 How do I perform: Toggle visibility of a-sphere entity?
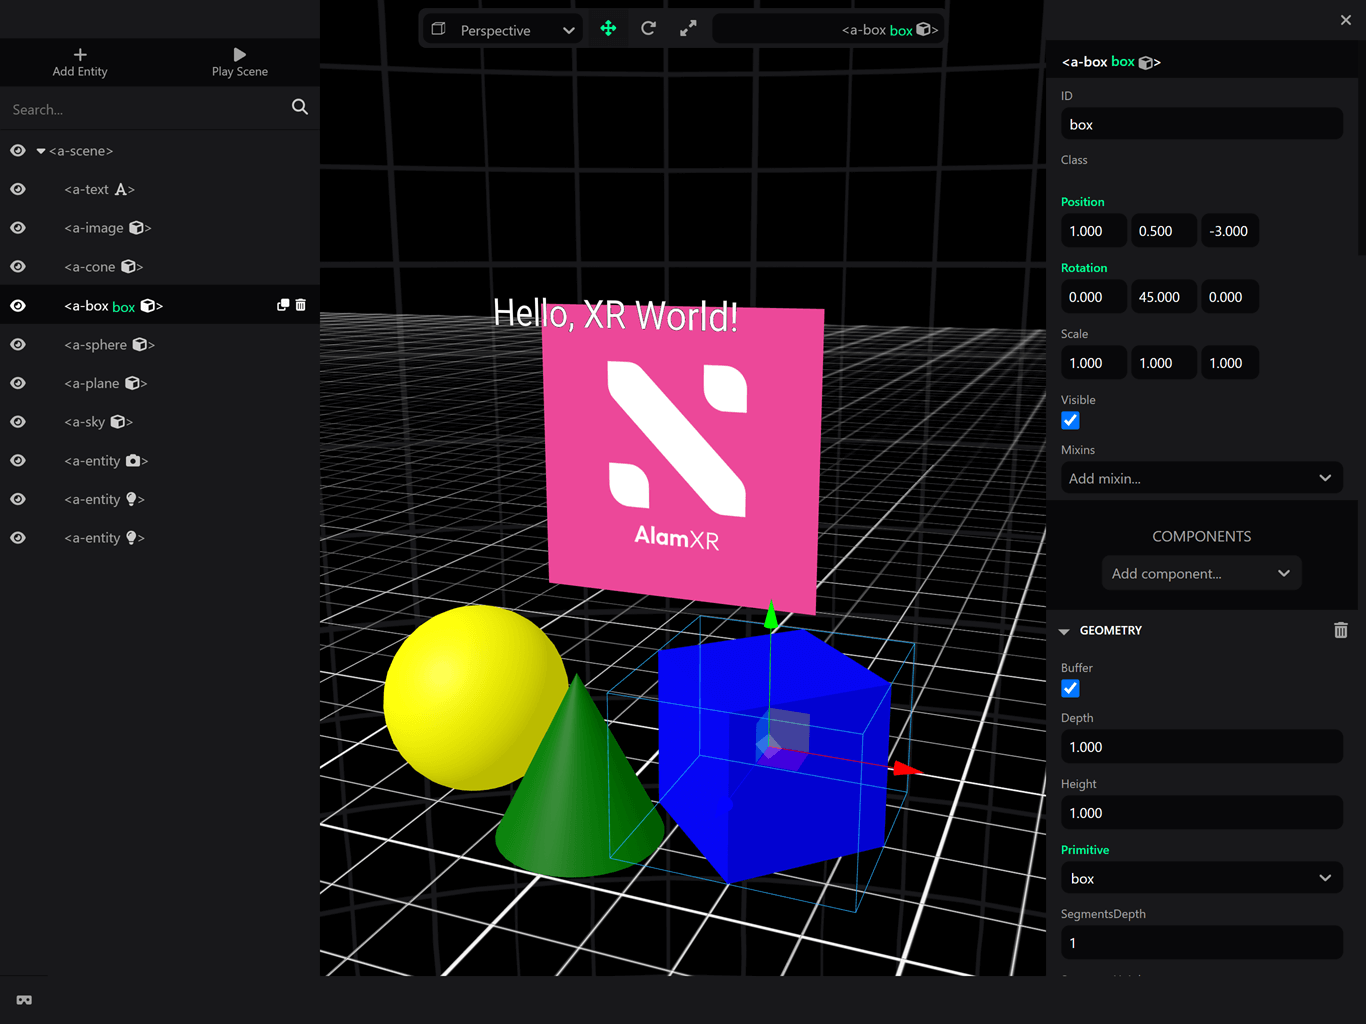coord(18,344)
